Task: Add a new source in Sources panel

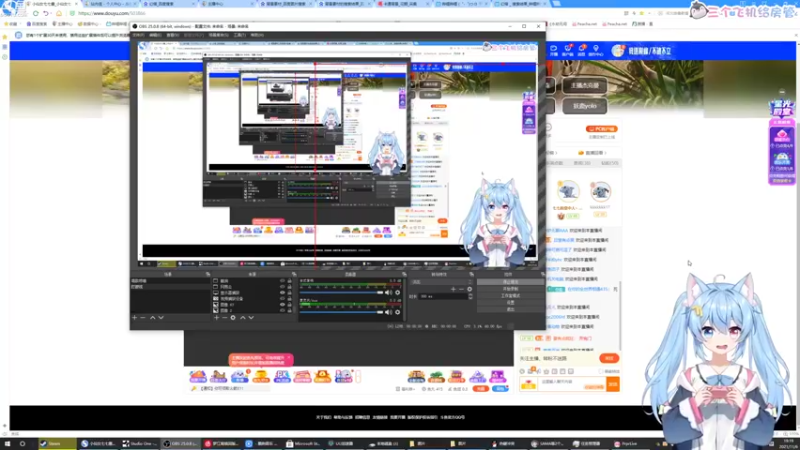Action: click(216, 317)
